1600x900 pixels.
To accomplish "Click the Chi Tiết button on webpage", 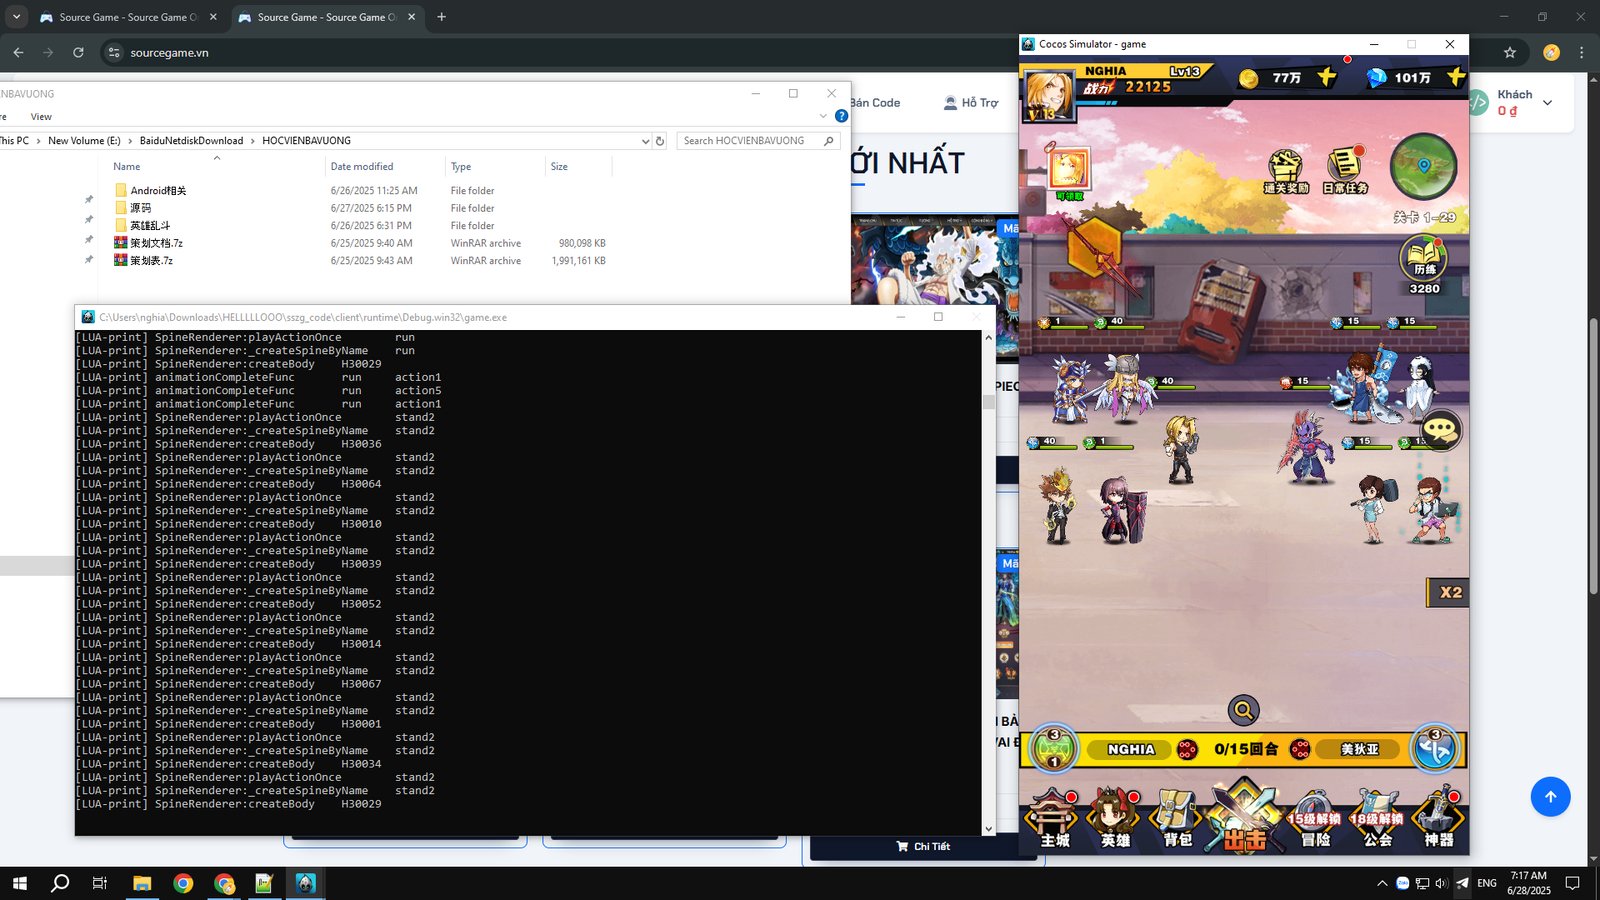I will (923, 846).
